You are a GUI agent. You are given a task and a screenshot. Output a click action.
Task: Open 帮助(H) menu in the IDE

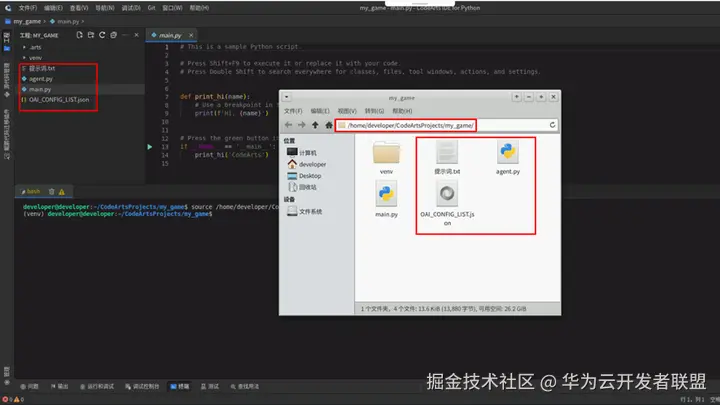(199, 8)
